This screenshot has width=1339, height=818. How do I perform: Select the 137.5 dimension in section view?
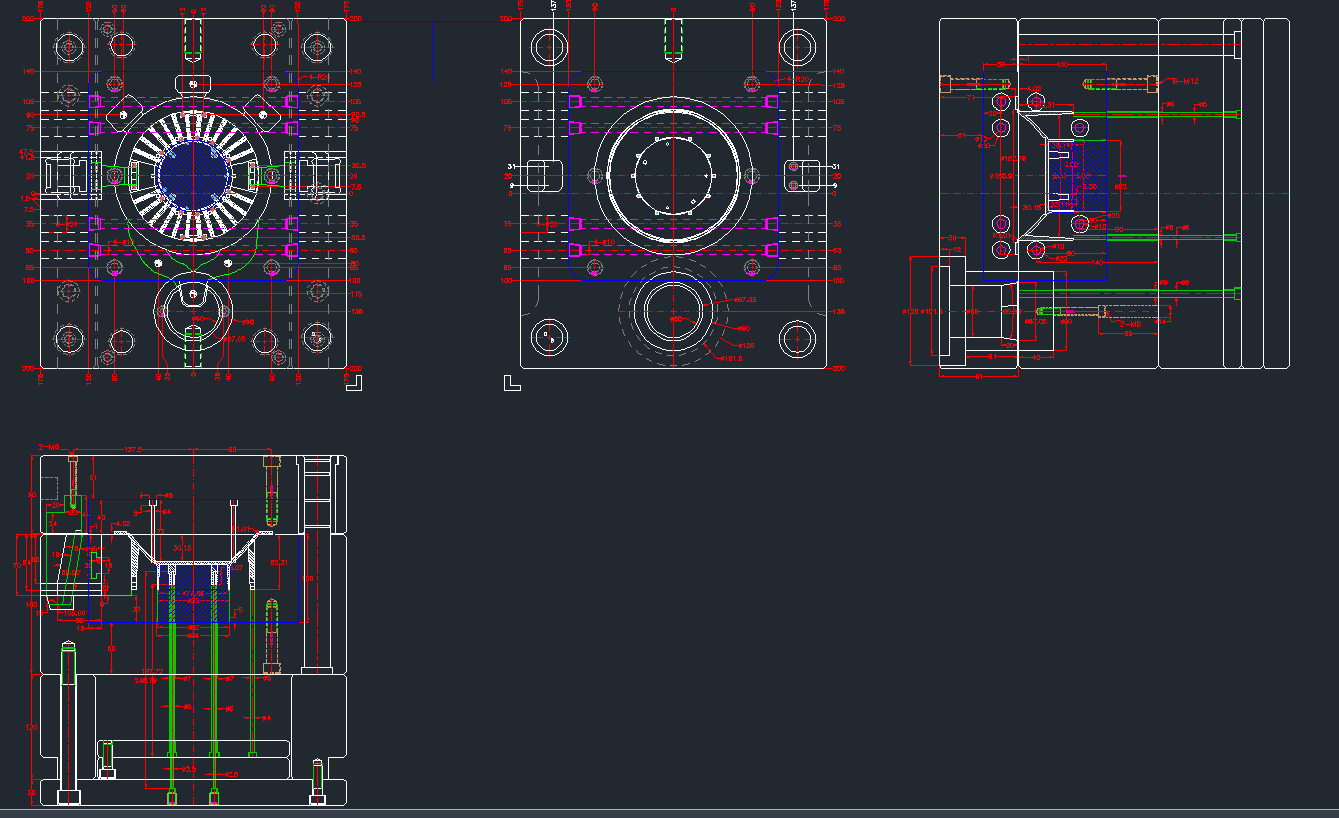[x=133, y=449]
